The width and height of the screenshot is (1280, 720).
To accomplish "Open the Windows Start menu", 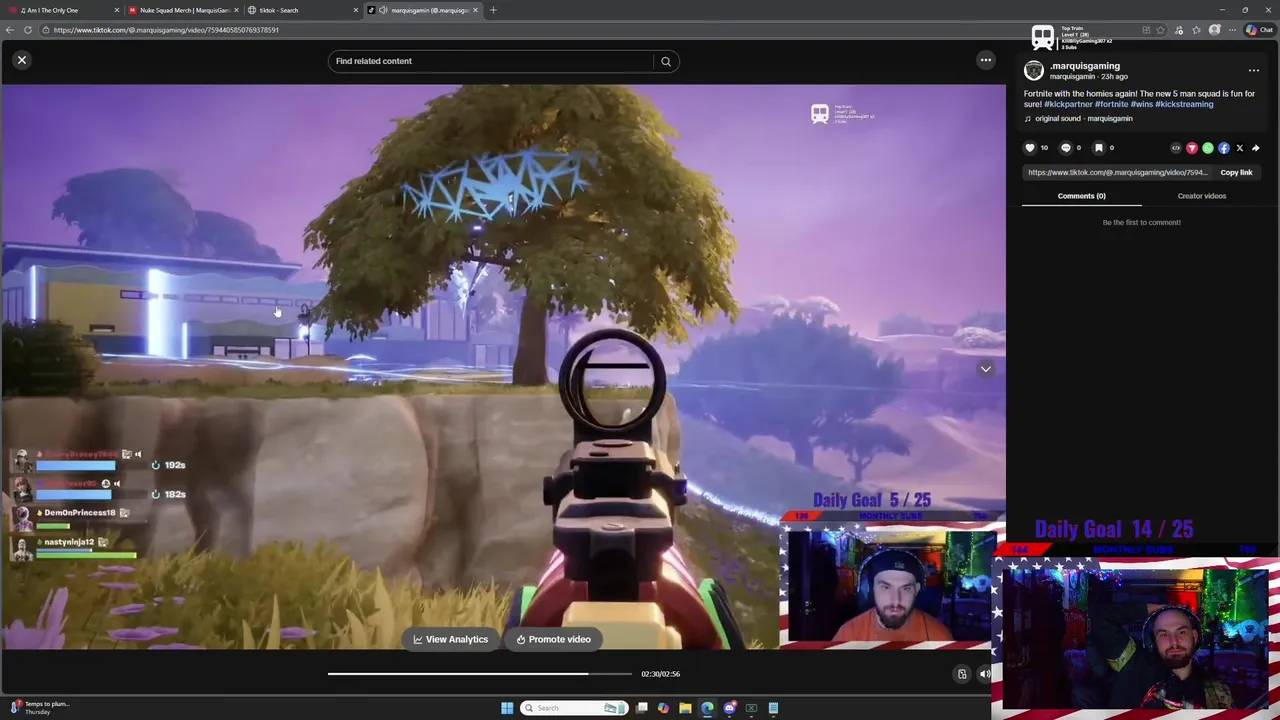I will click(x=507, y=708).
